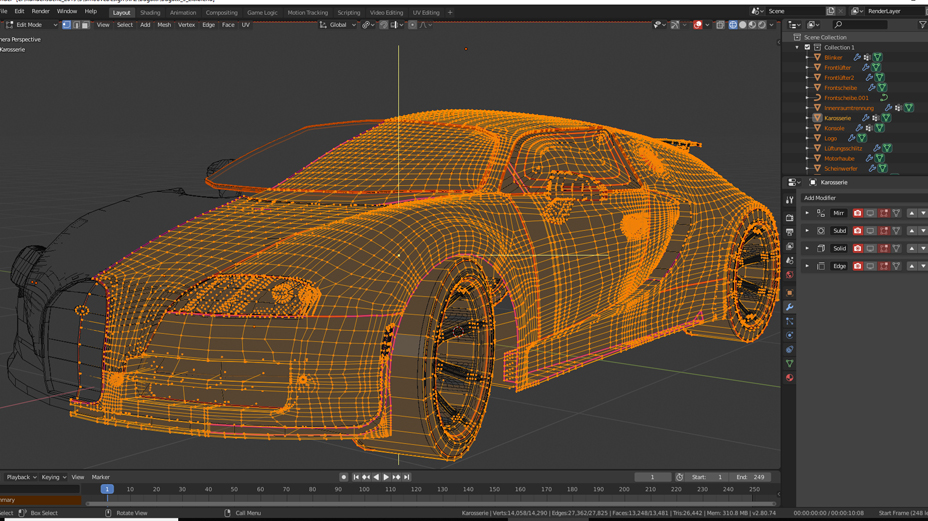This screenshot has height=521, width=928.
Task: Select edge select mode icon
Action: pos(76,25)
